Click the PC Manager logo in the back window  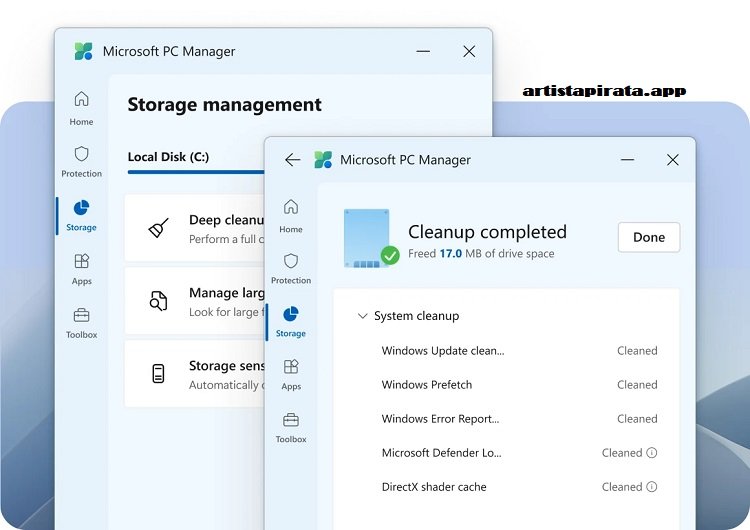point(84,51)
